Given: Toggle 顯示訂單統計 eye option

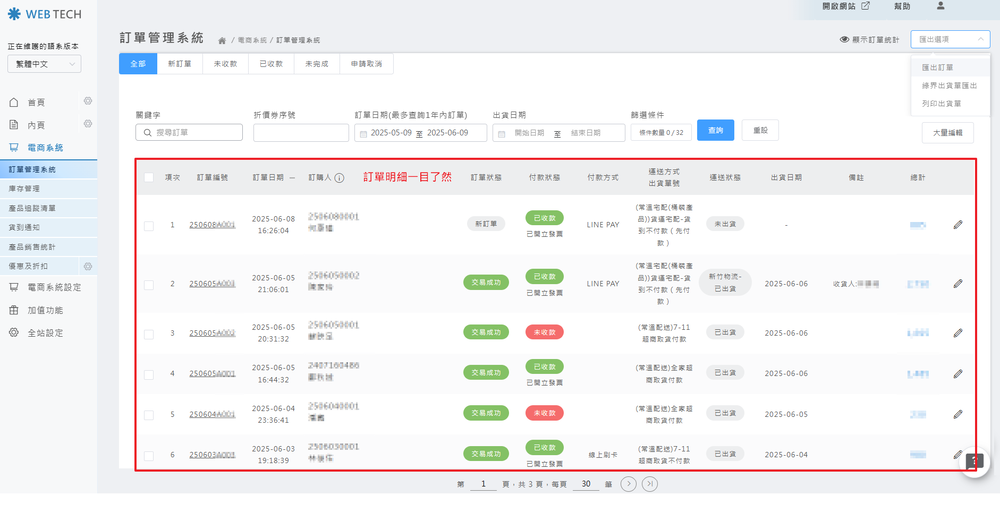Looking at the screenshot, I should (869, 40).
